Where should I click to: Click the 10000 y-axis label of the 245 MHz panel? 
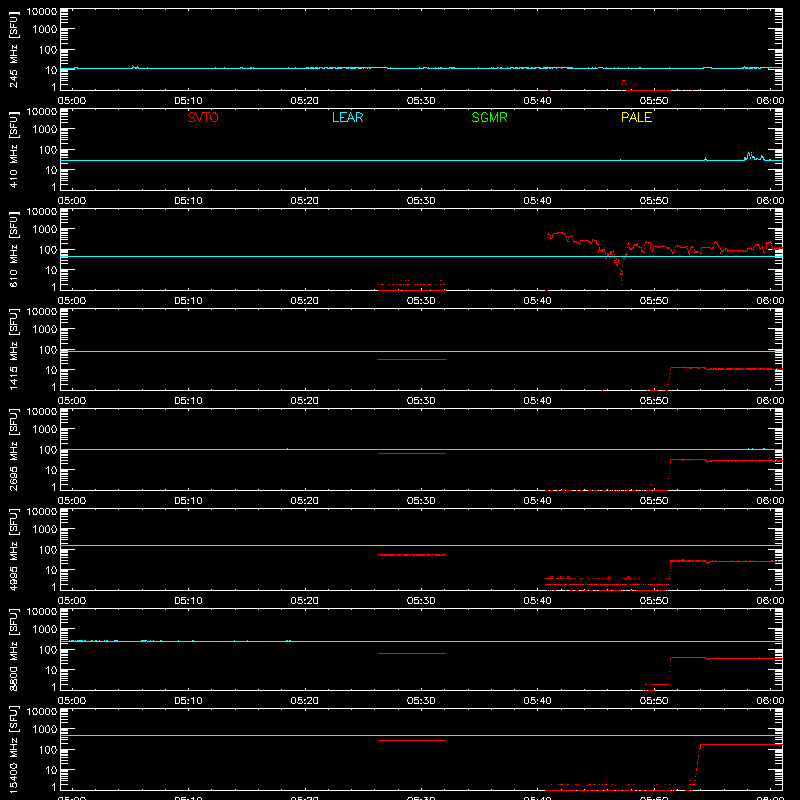[x=42, y=12]
